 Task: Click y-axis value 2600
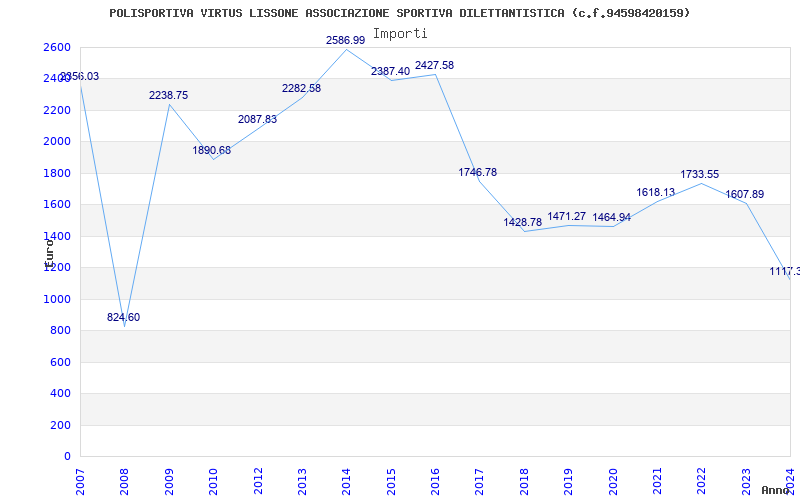[57, 47]
